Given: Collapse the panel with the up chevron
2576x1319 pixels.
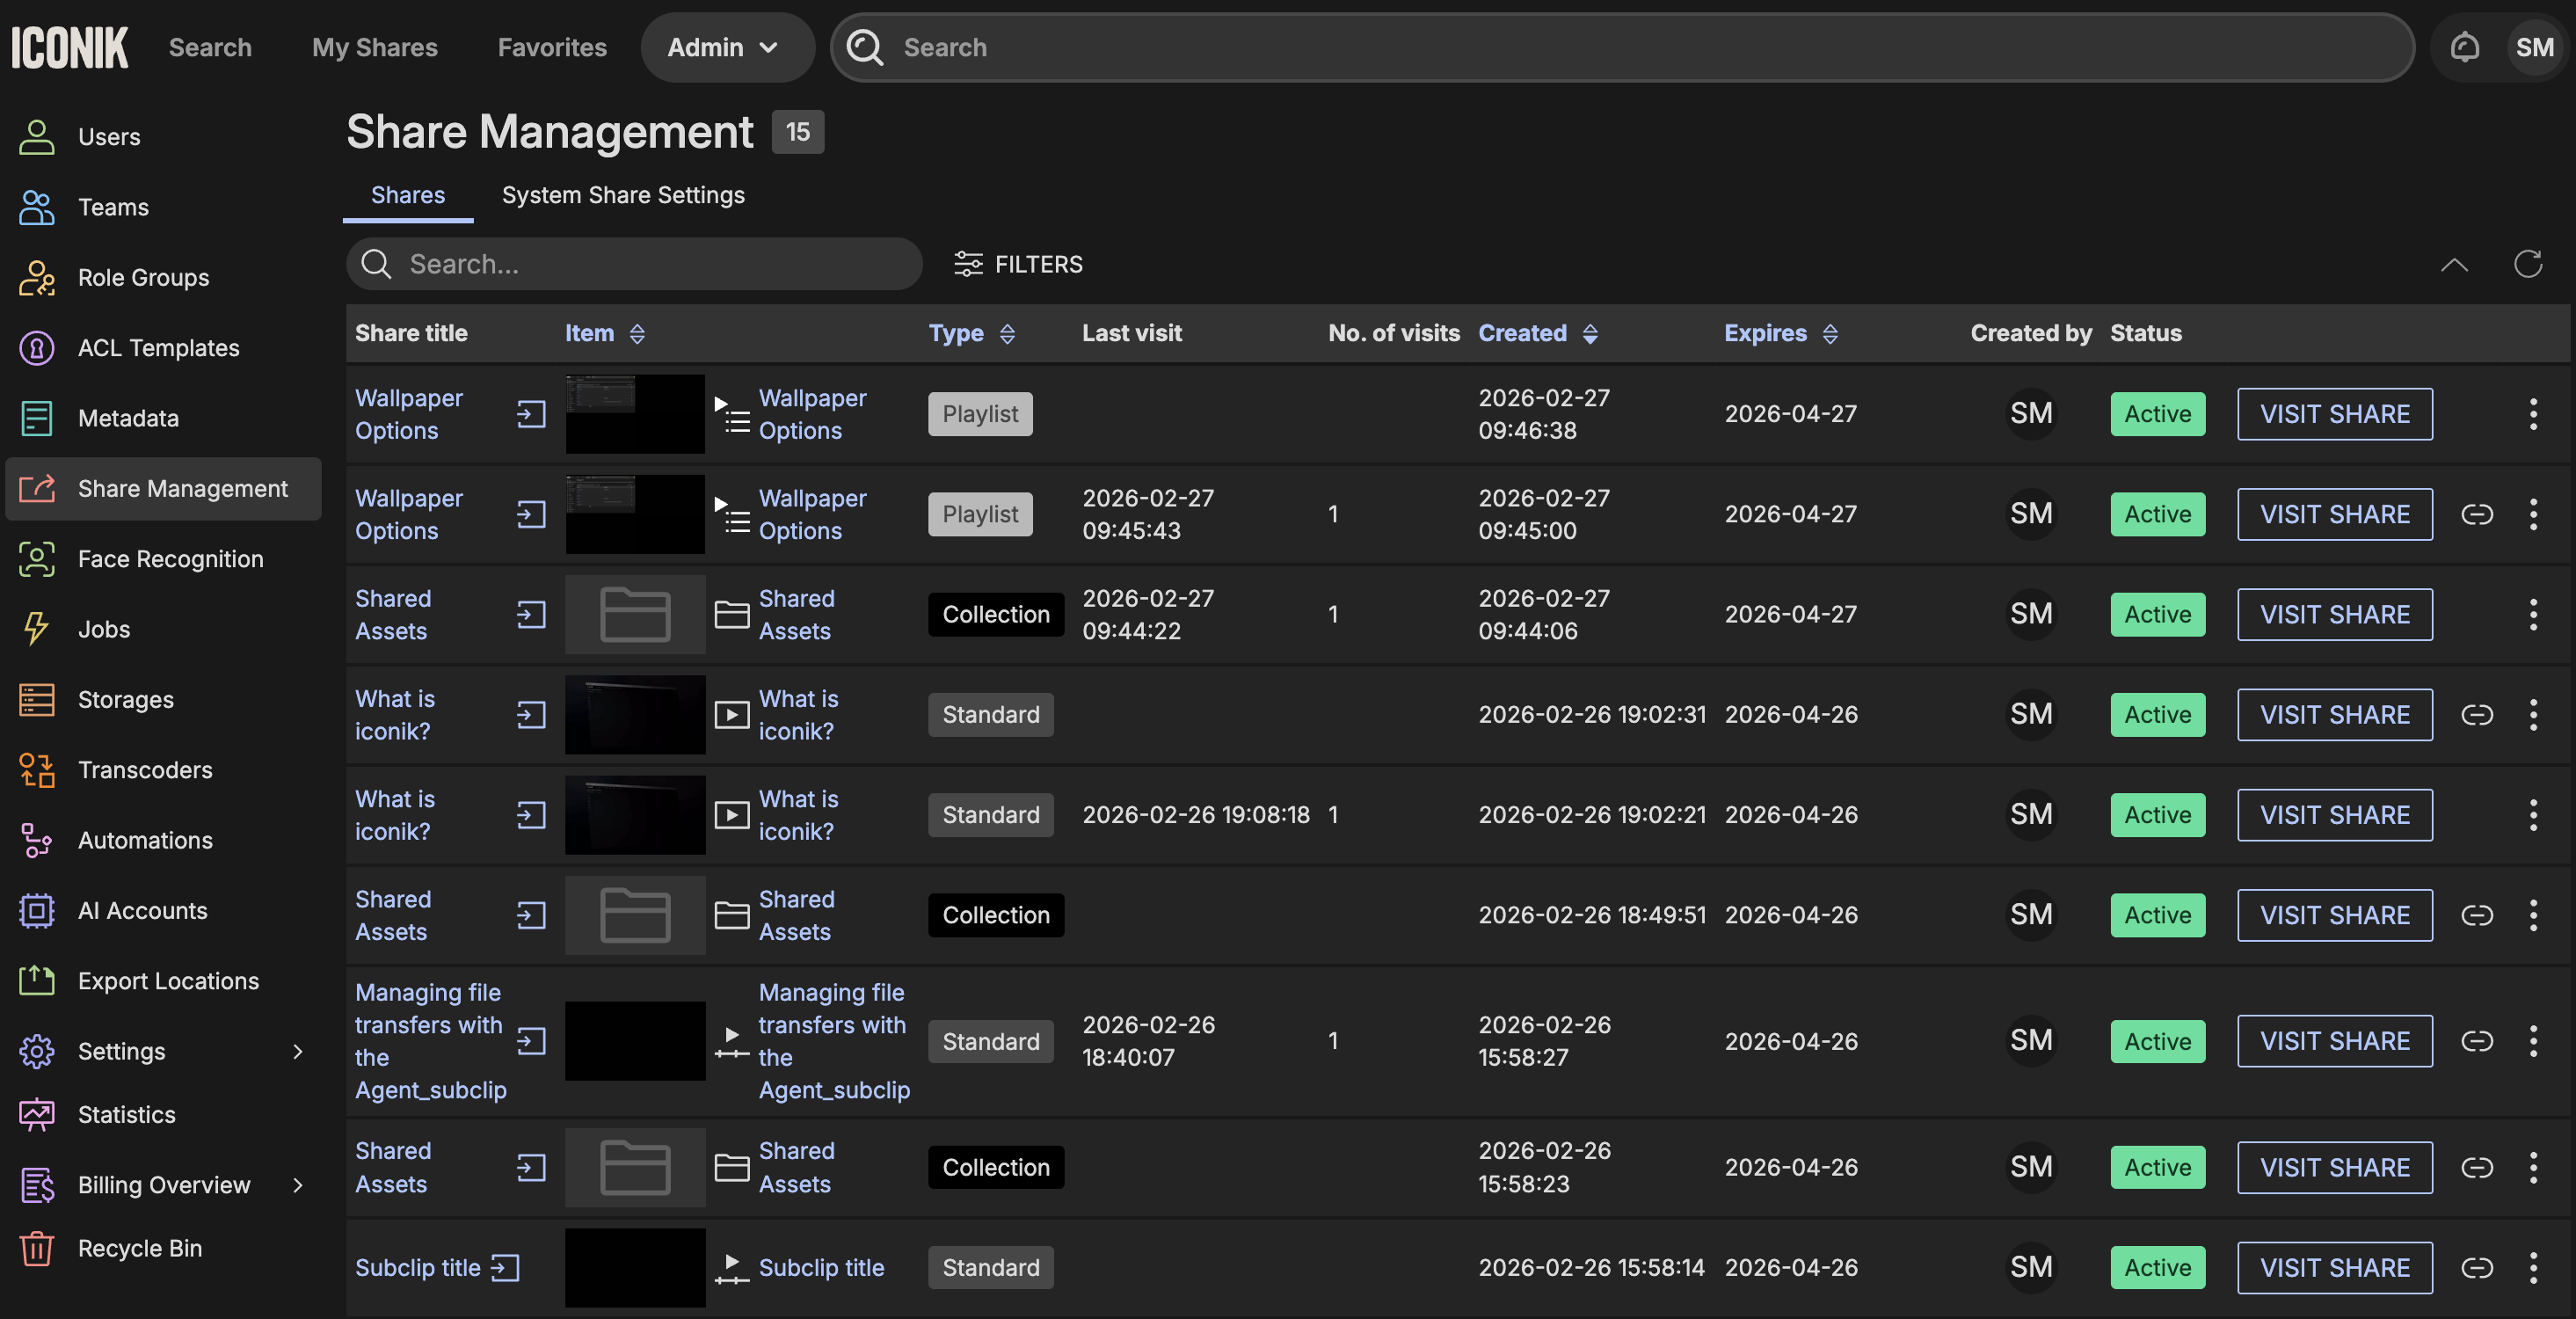Looking at the screenshot, I should pos(2453,264).
